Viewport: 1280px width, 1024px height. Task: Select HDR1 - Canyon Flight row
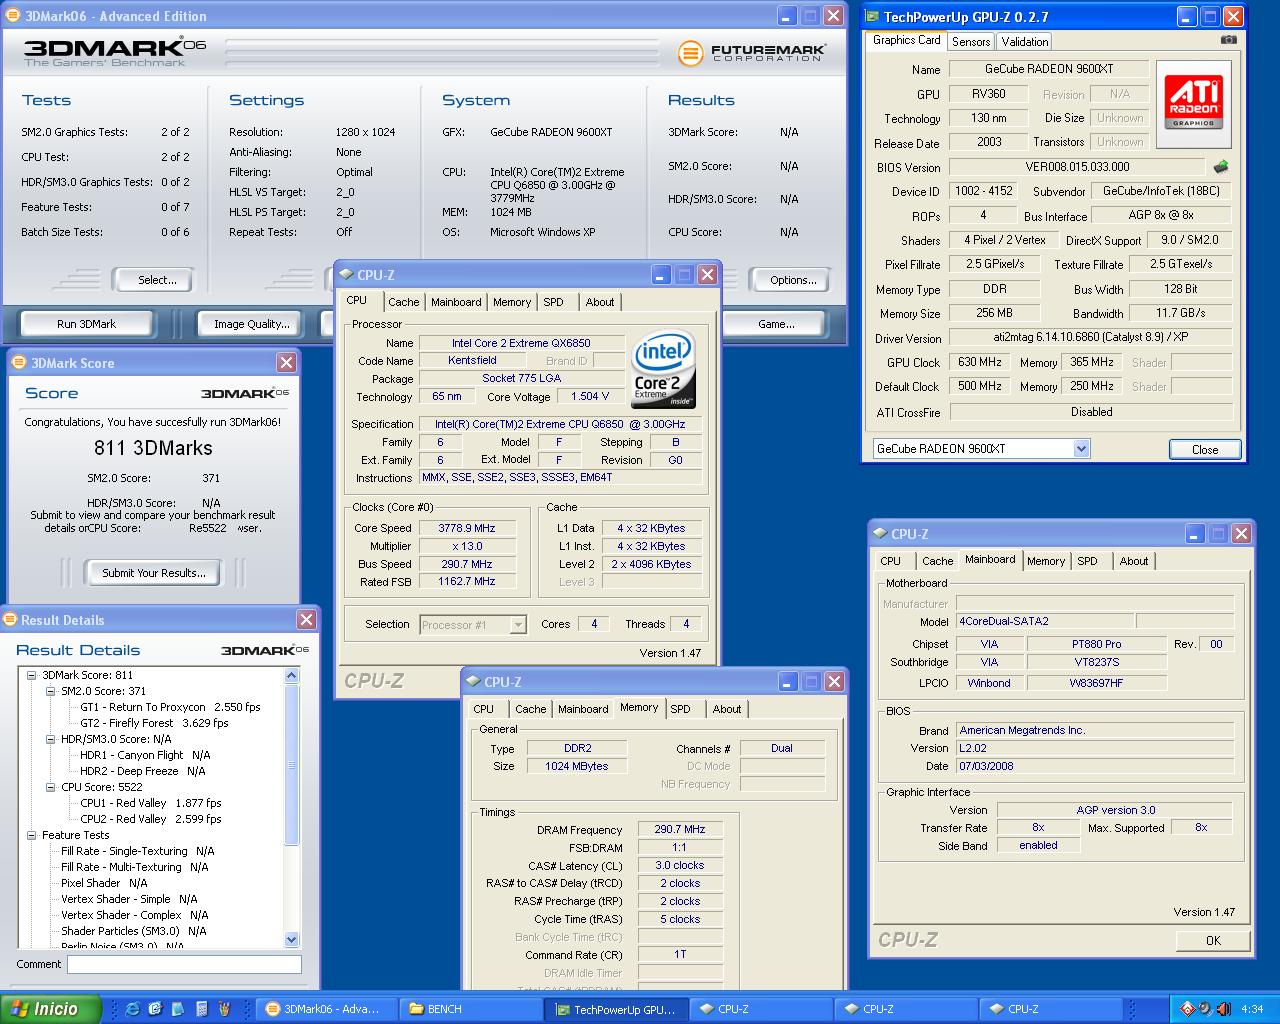click(x=145, y=755)
